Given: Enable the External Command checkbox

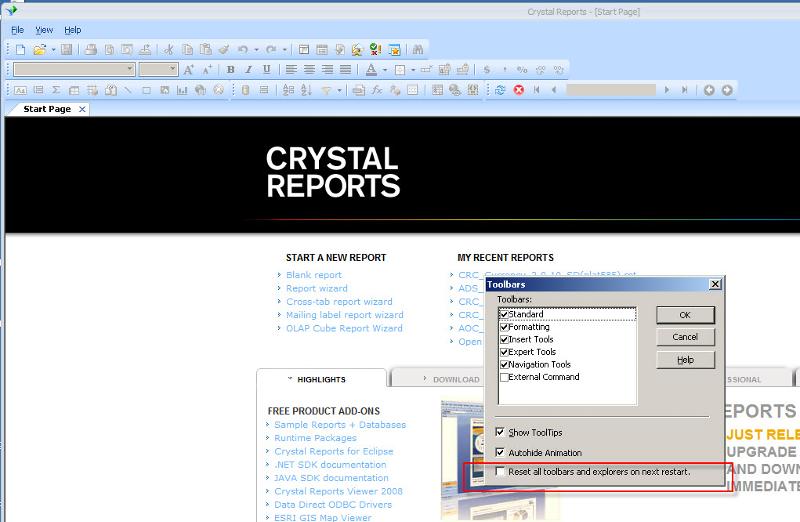Looking at the screenshot, I should (x=504, y=377).
